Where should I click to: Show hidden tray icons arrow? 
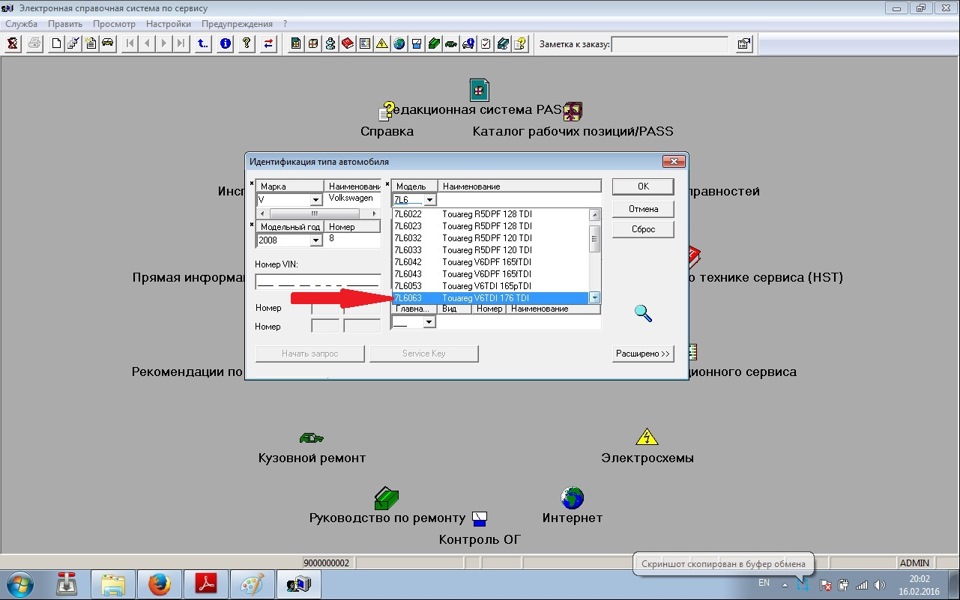click(784, 585)
